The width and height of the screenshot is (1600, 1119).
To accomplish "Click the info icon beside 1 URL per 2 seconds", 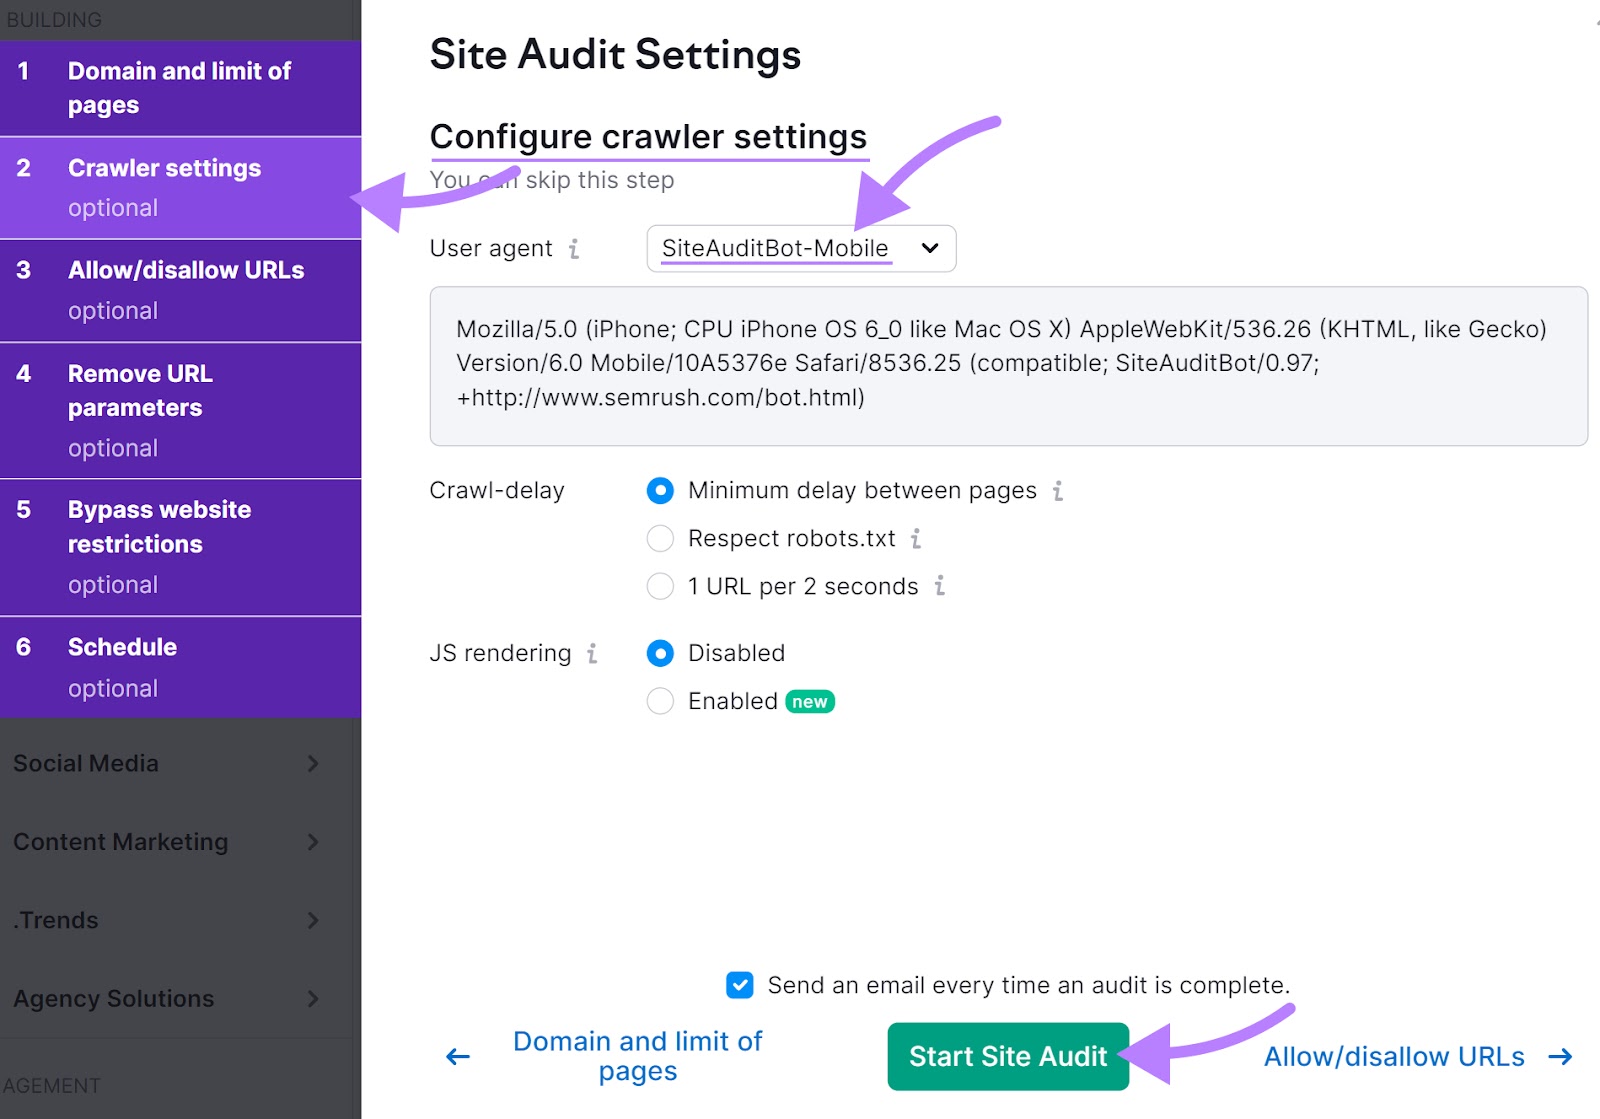I will click(939, 587).
